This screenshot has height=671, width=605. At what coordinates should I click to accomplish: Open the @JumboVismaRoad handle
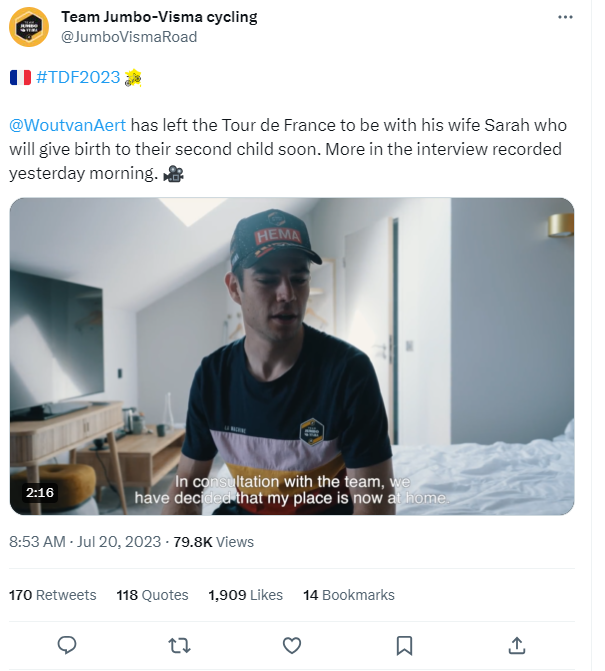[129, 37]
